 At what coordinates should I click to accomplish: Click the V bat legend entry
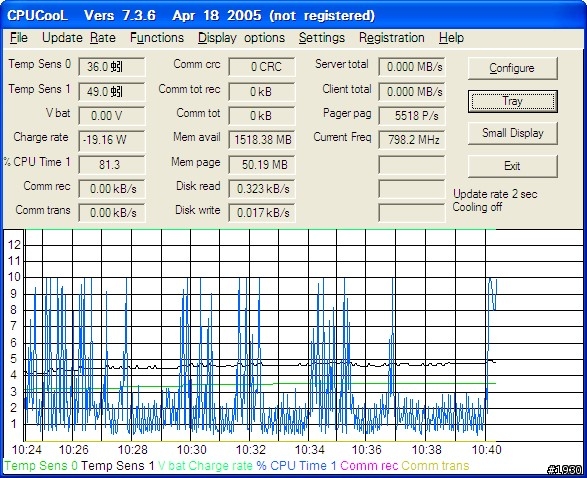(172, 466)
